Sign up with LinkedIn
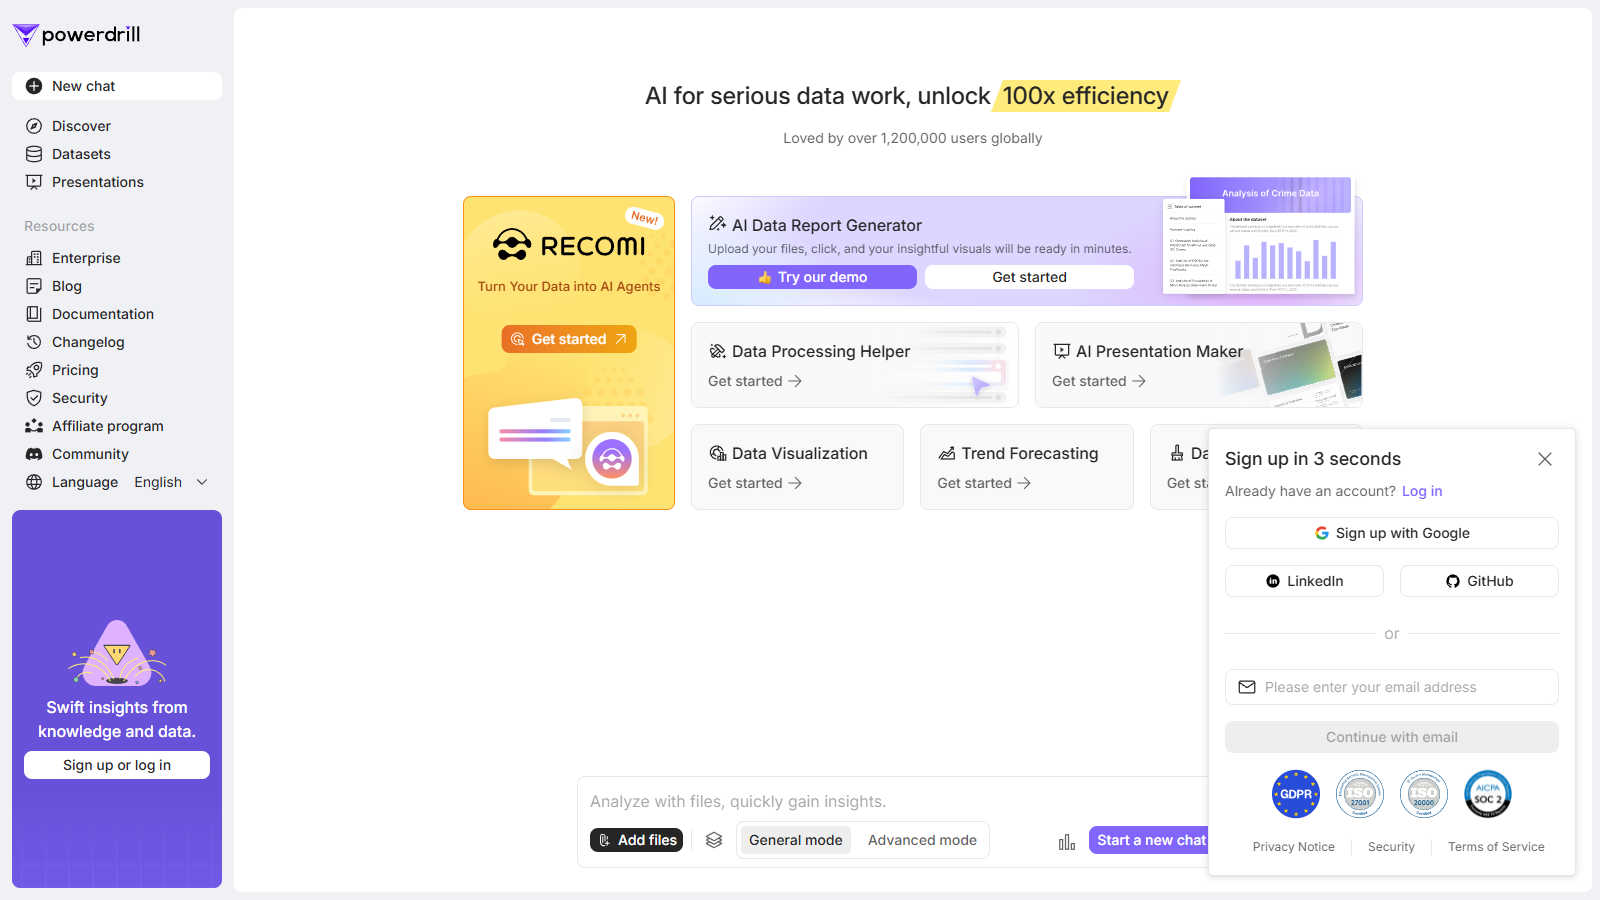The image size is (1600, 900). tap(1304, 581)
